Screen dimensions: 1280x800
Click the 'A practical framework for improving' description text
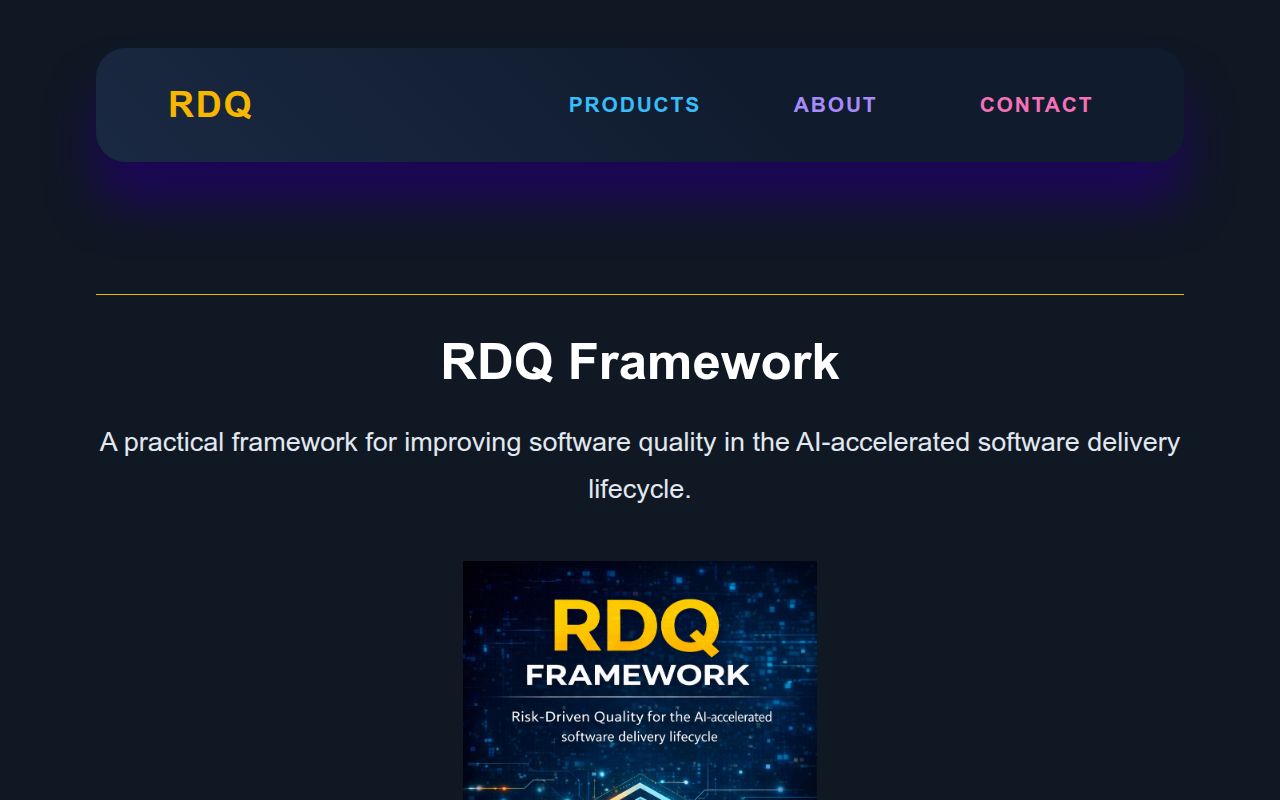point(640,465)
